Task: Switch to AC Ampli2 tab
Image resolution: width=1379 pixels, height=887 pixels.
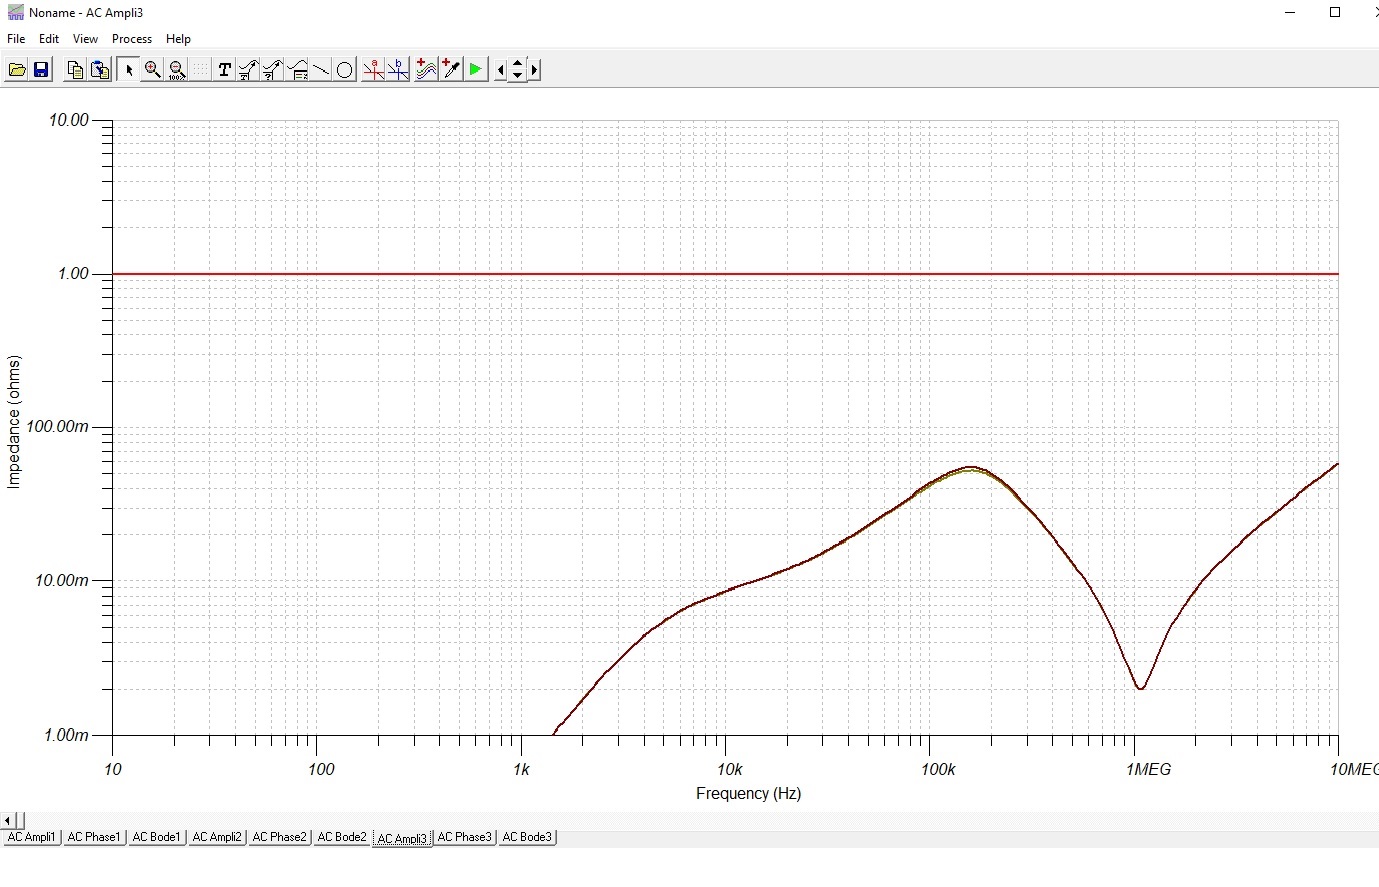Action: click(217, 838)
